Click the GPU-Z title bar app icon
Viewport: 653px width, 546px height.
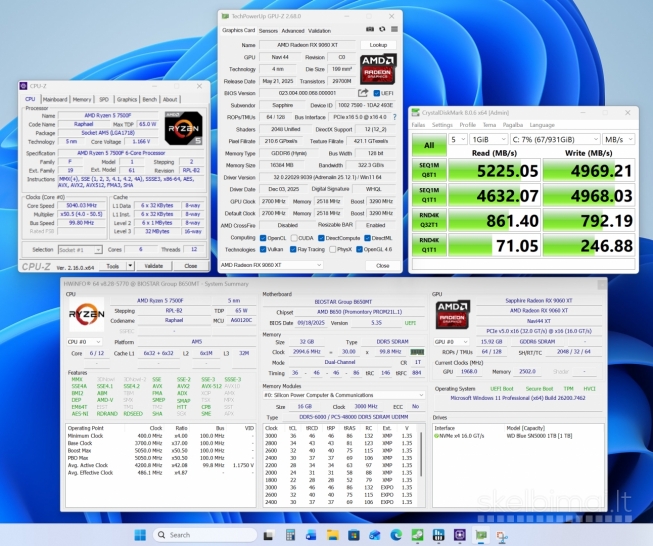point(225,16)
